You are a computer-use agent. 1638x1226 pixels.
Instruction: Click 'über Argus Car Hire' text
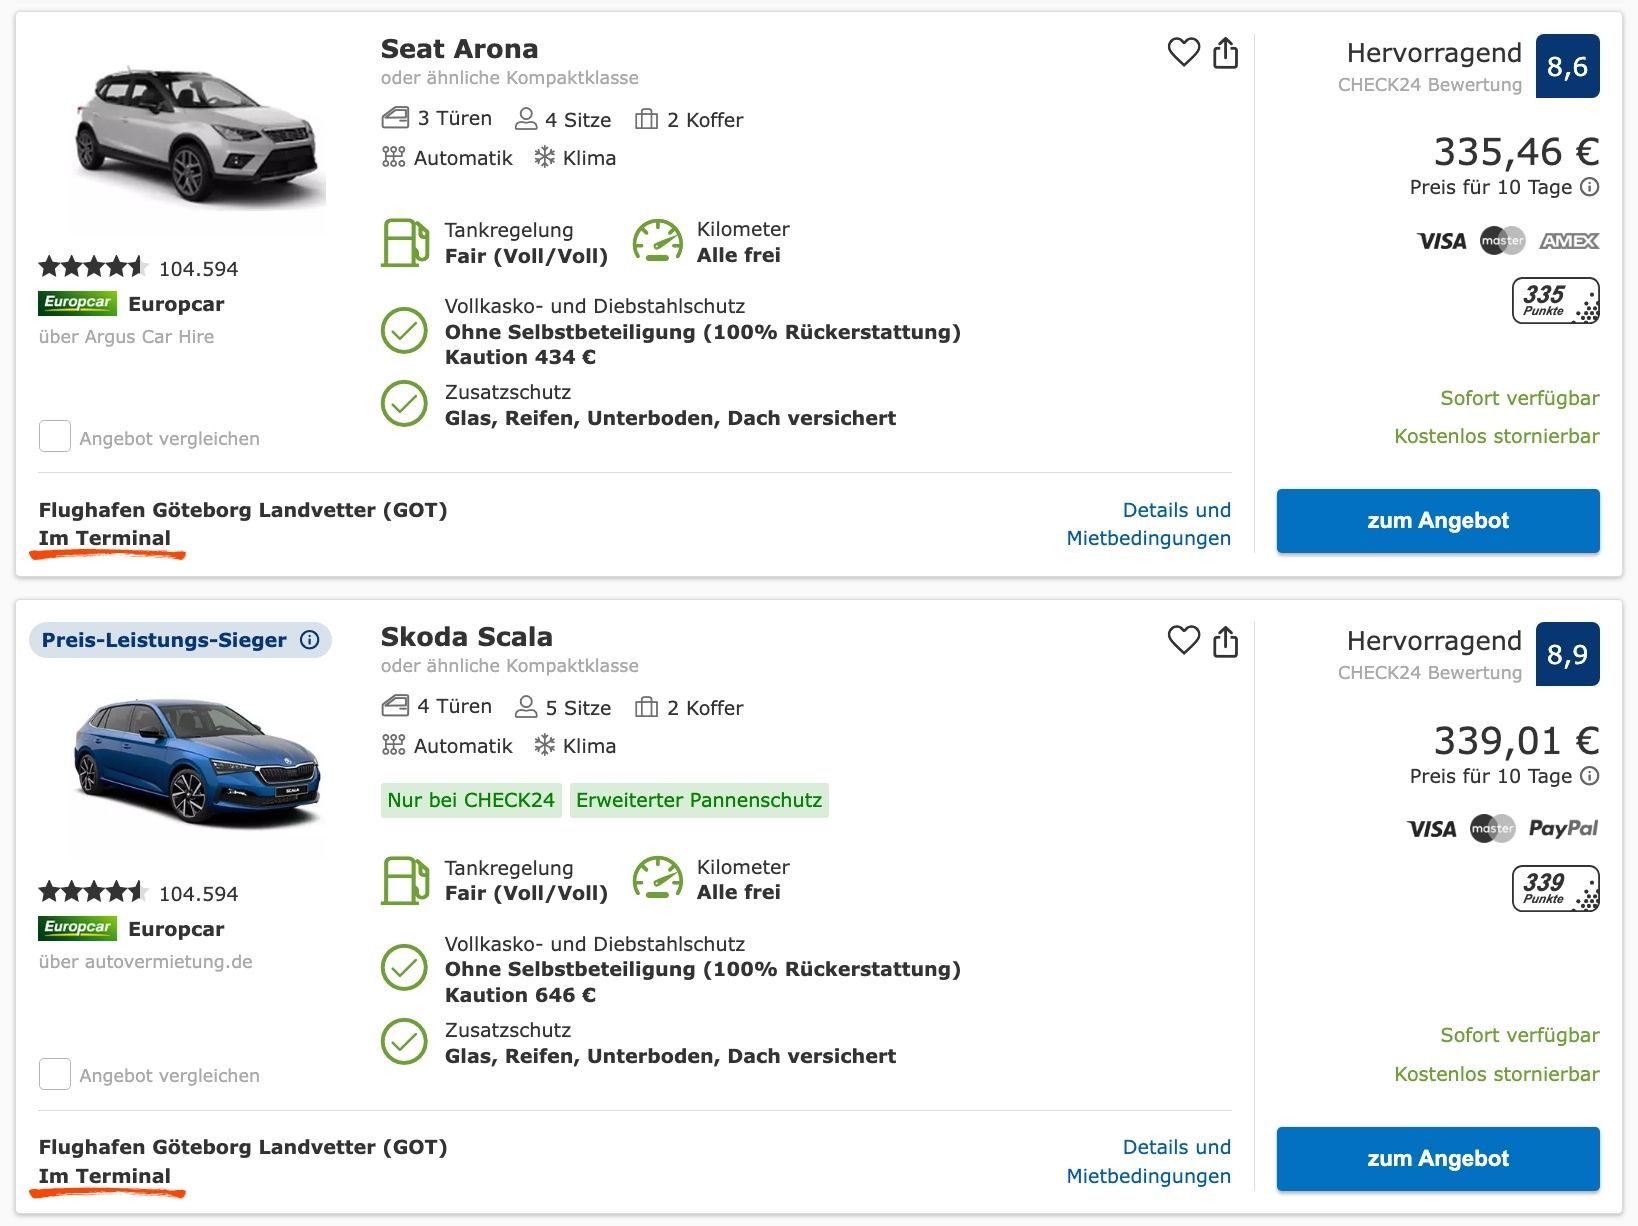[x=126, y=337]
